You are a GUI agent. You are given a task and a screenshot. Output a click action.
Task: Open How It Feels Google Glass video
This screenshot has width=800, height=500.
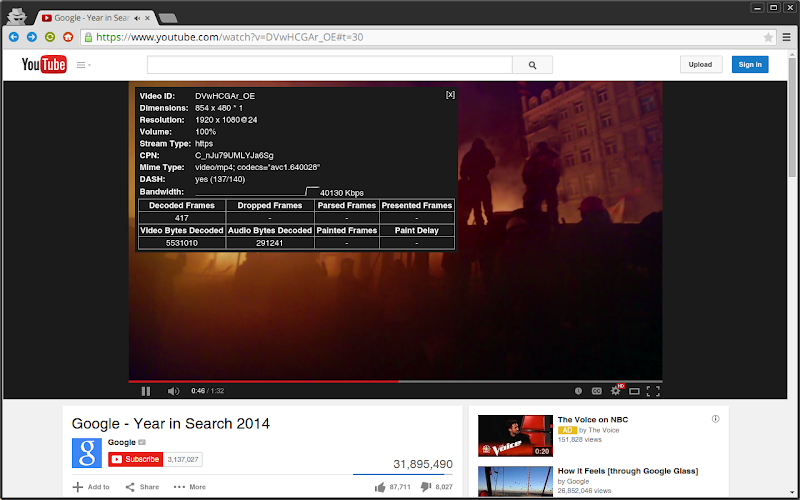point(628,471)
